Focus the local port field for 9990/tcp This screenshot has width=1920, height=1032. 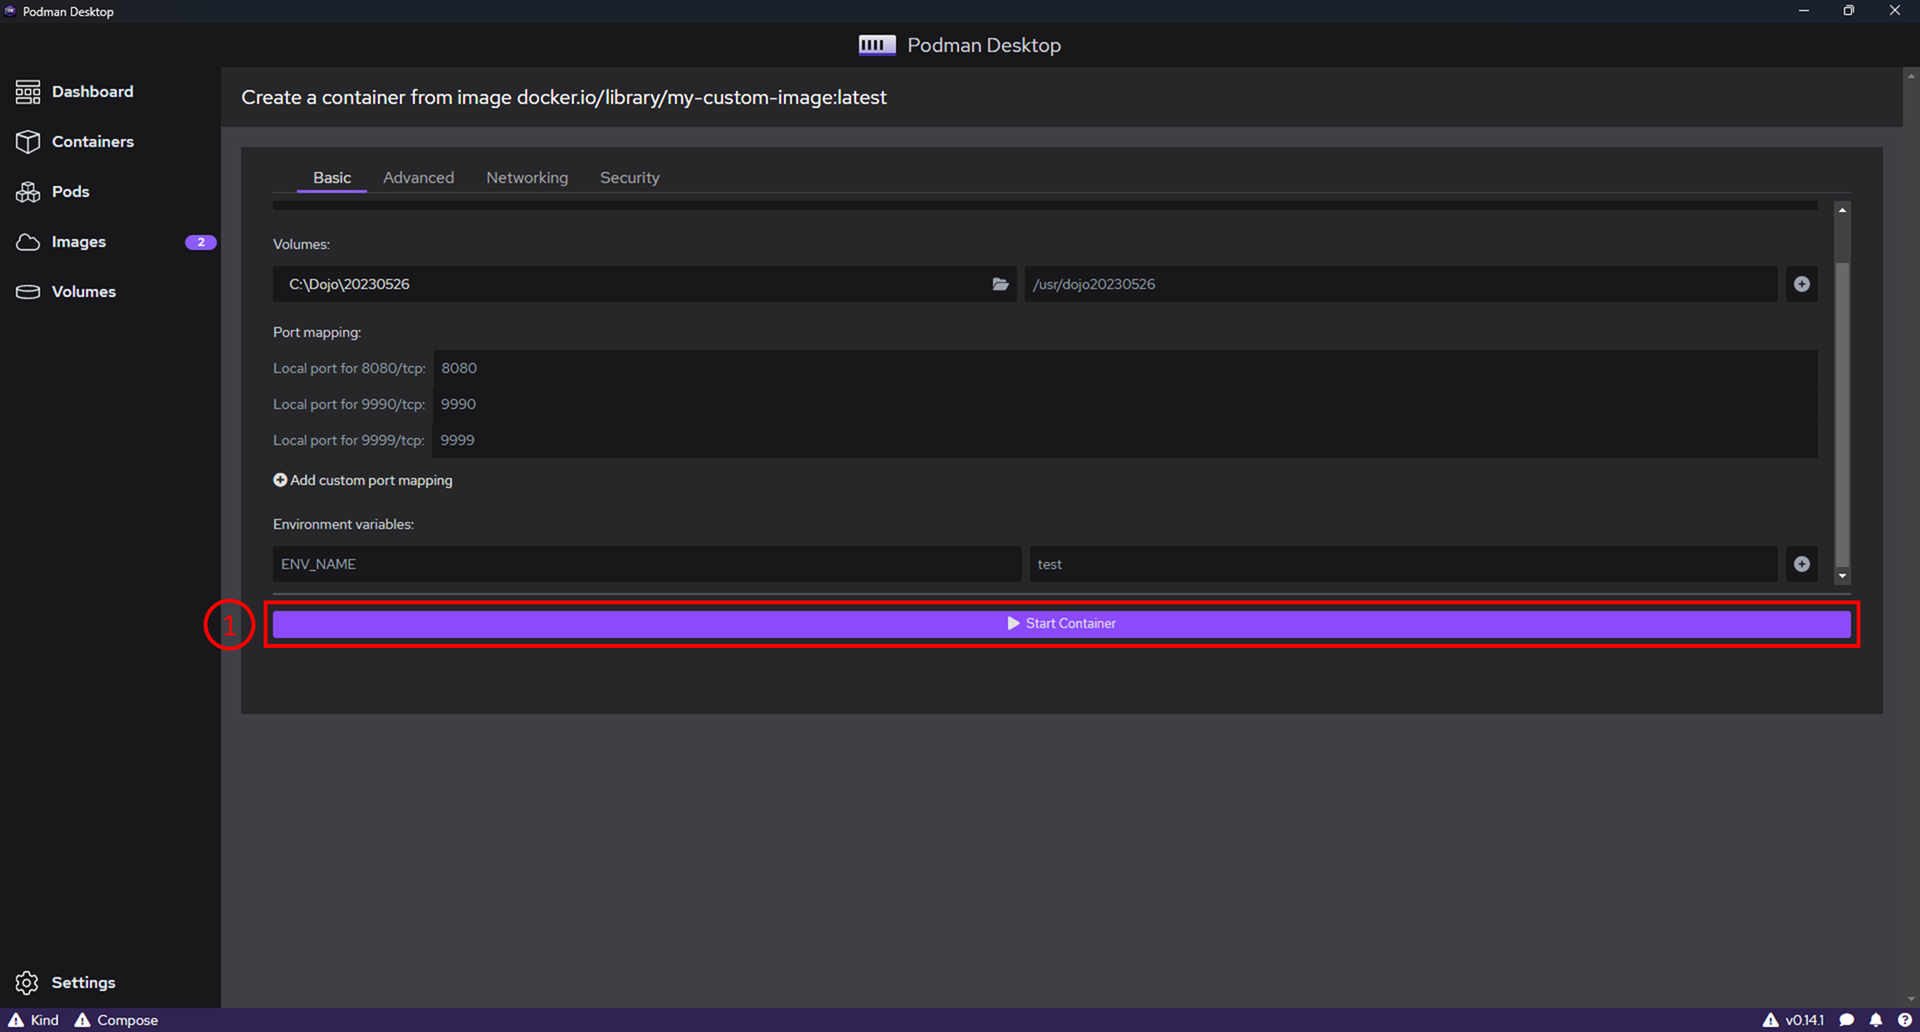click(x=1125, y=404)
